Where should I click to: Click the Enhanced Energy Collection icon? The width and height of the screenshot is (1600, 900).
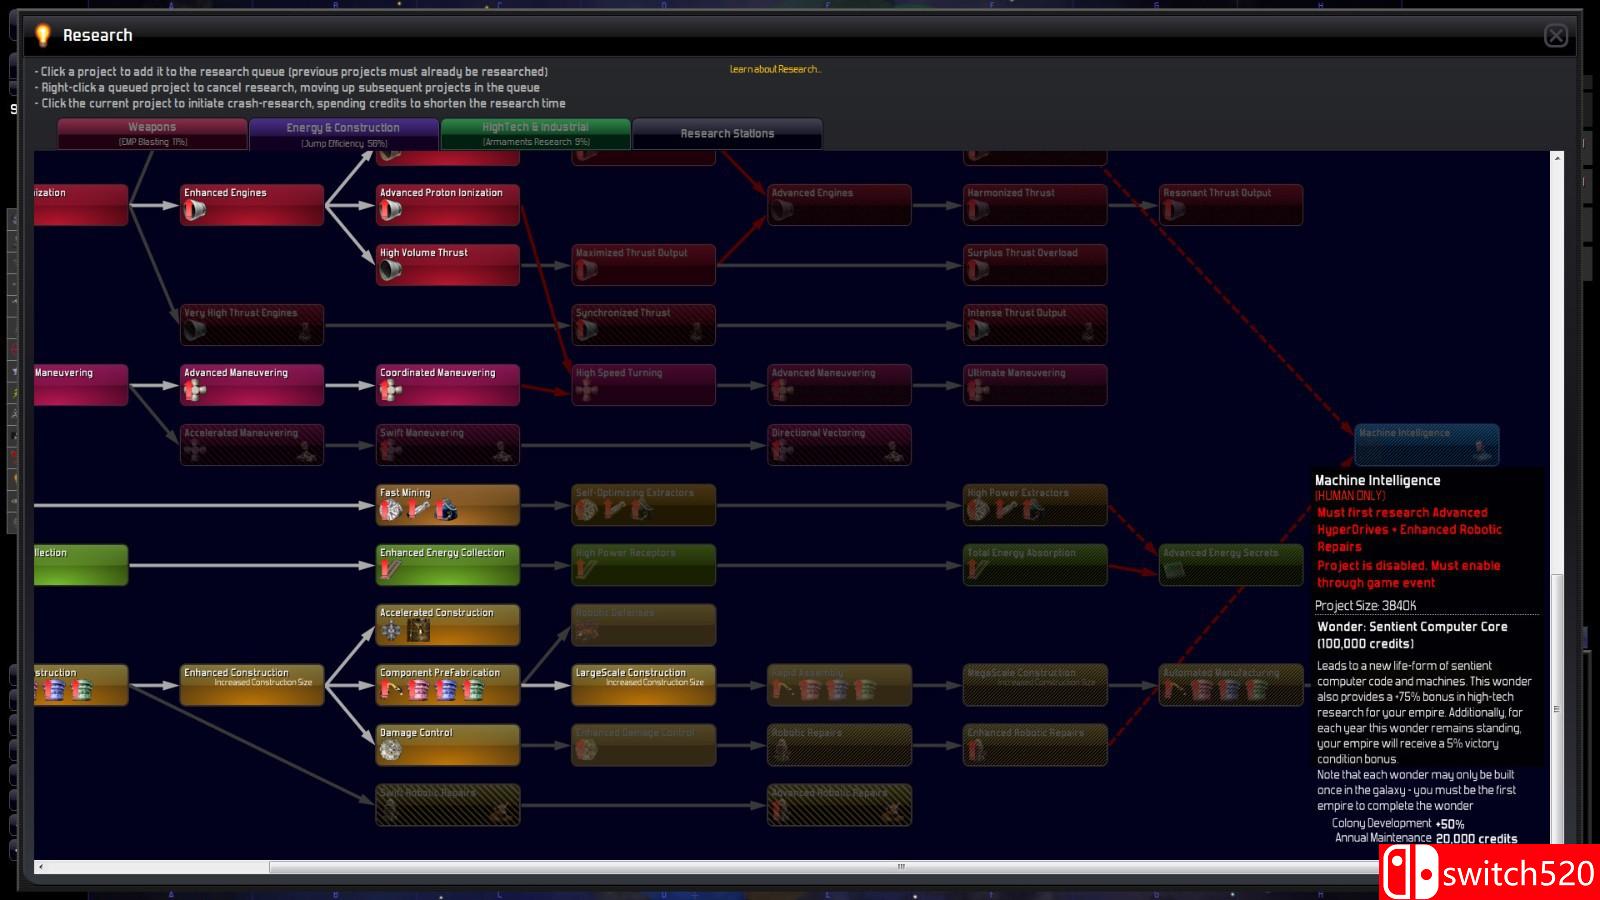(x=391, y=570)
